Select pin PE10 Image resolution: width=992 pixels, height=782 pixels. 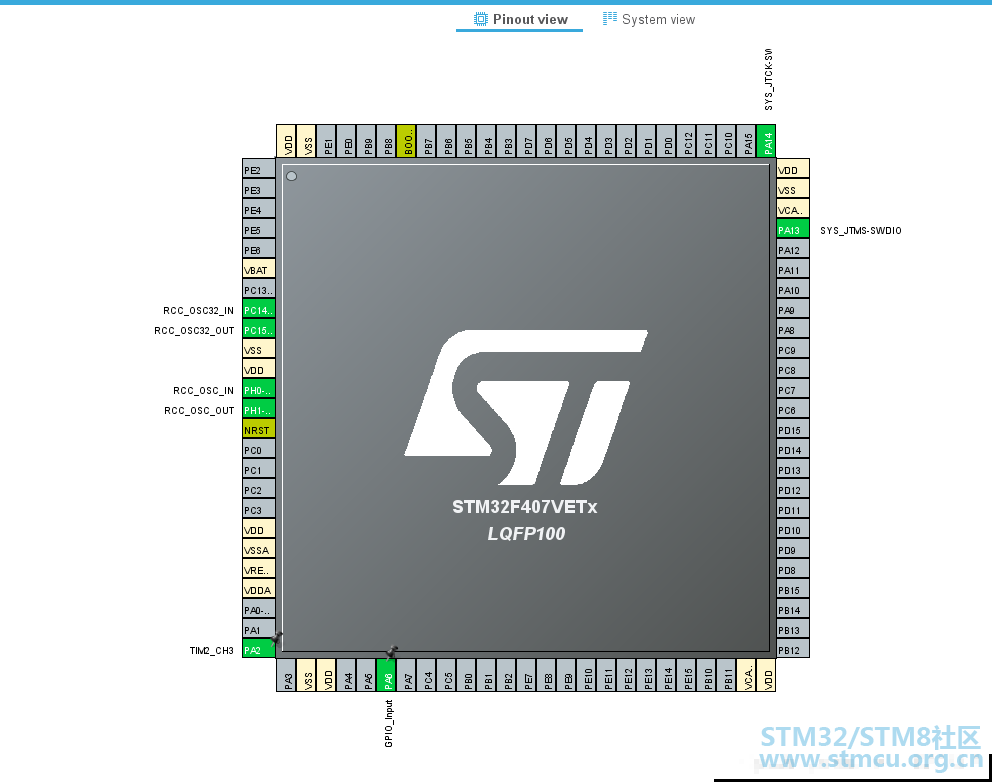click(x=587, y=676)
